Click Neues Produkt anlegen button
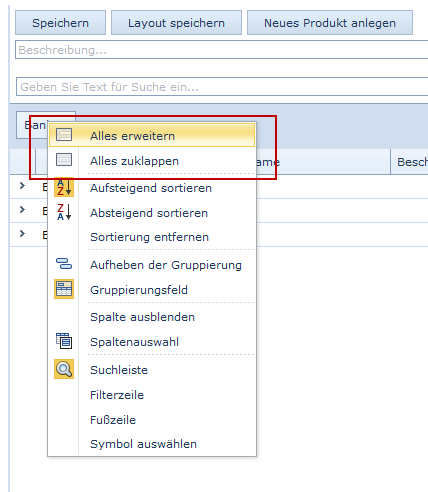Viewport: 428px width, 492px height. tap(330, 23)
